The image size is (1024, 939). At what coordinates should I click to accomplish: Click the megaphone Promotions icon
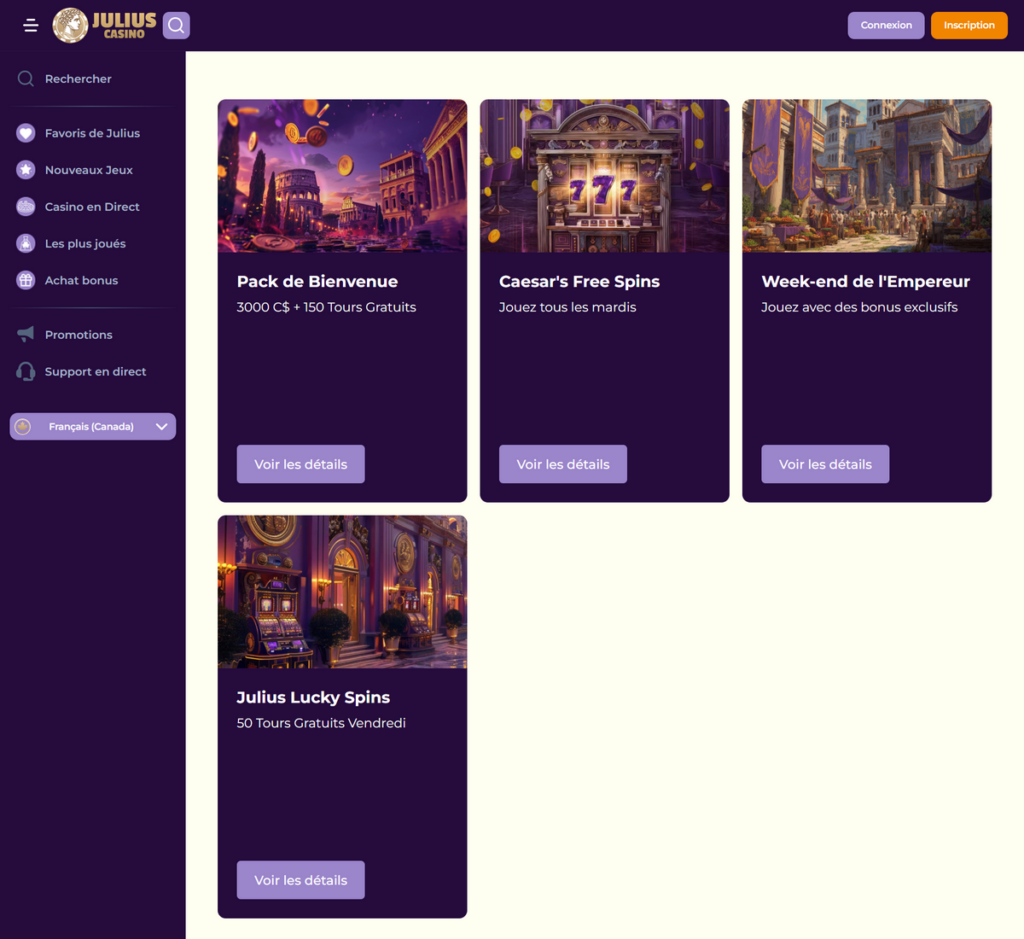[x=26, y=335]
